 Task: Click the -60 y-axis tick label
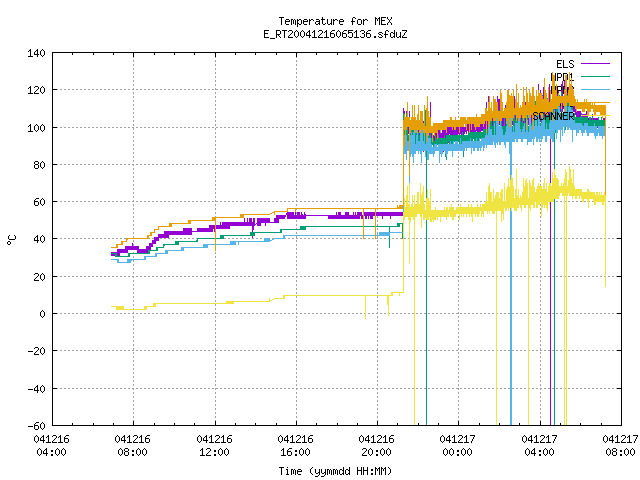(36, 426)
